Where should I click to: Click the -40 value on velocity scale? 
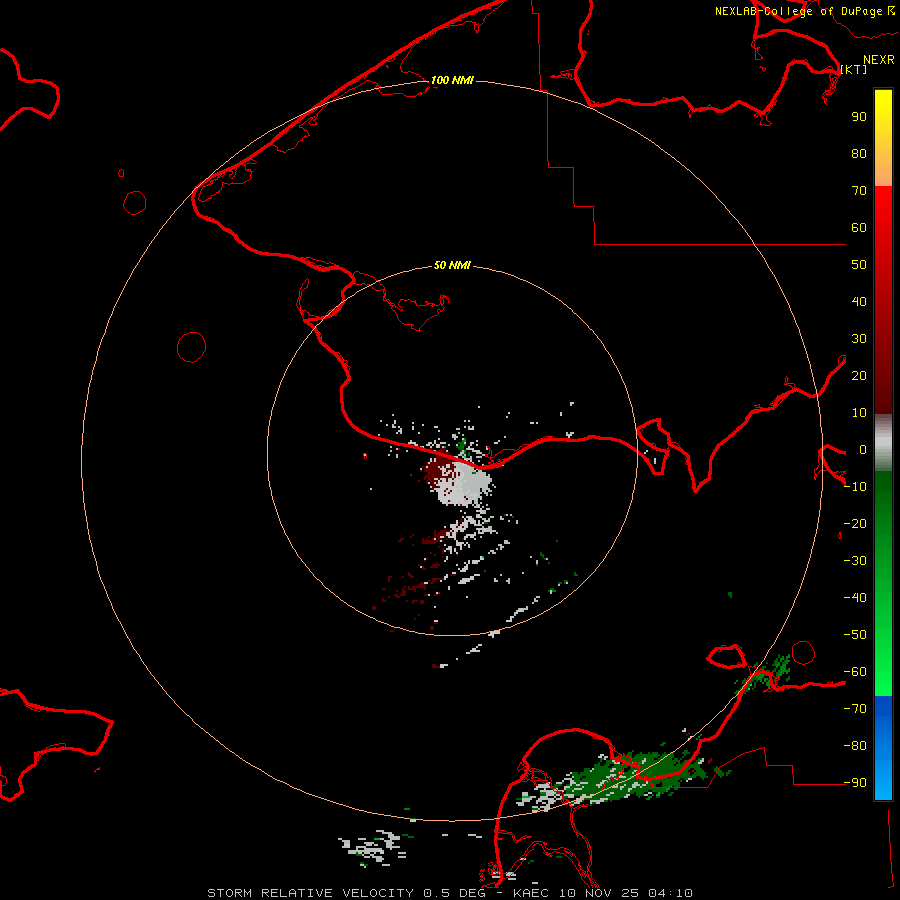(855, 598)
